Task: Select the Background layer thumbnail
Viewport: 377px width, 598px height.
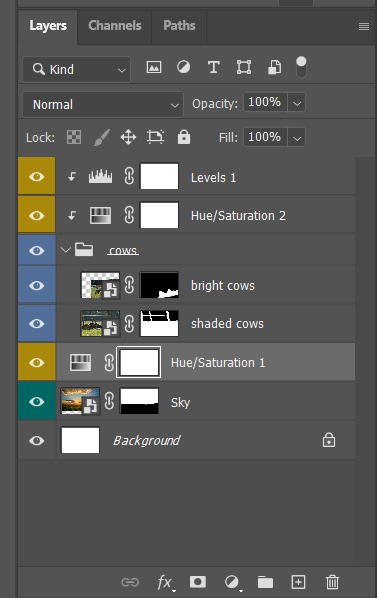Action: point(80,440)
